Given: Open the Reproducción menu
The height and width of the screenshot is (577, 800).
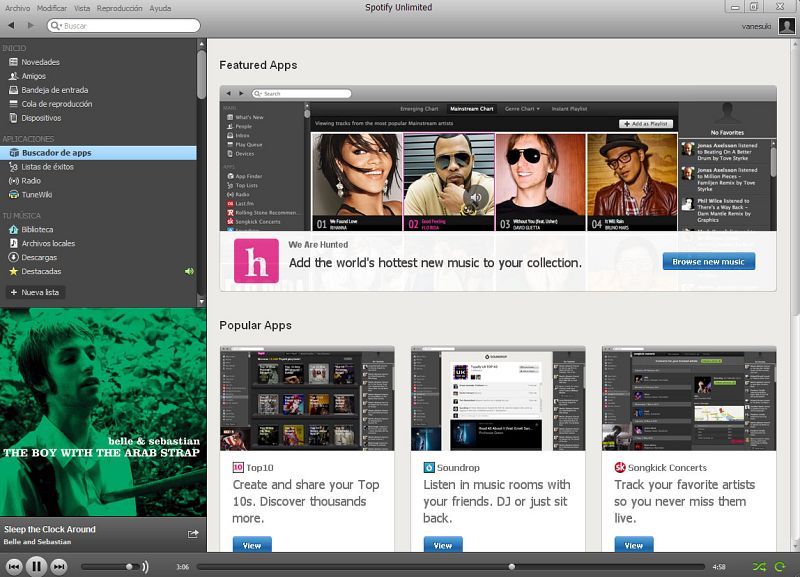Looking at the screenshot, I should click(x=119, y=7).
